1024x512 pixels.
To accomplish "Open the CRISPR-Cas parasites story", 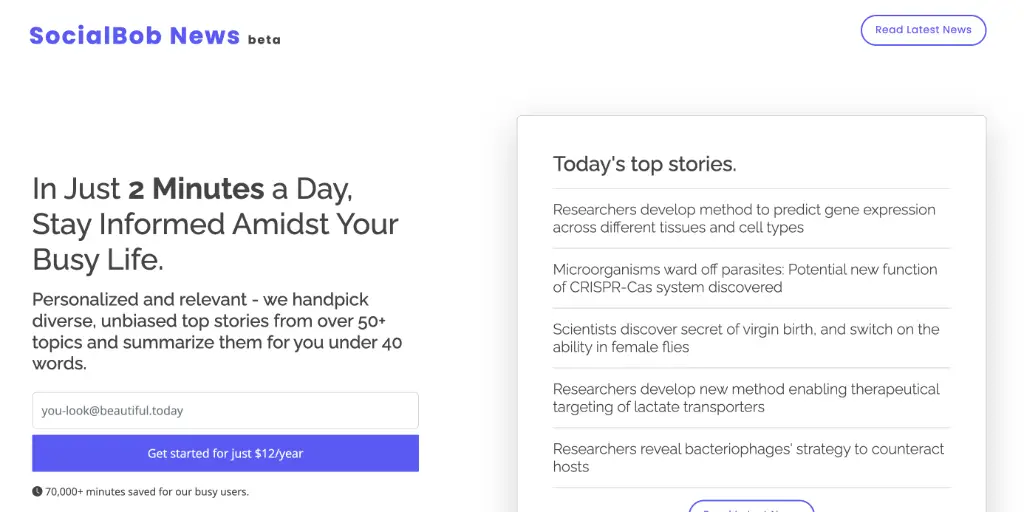I will point(744,278).
